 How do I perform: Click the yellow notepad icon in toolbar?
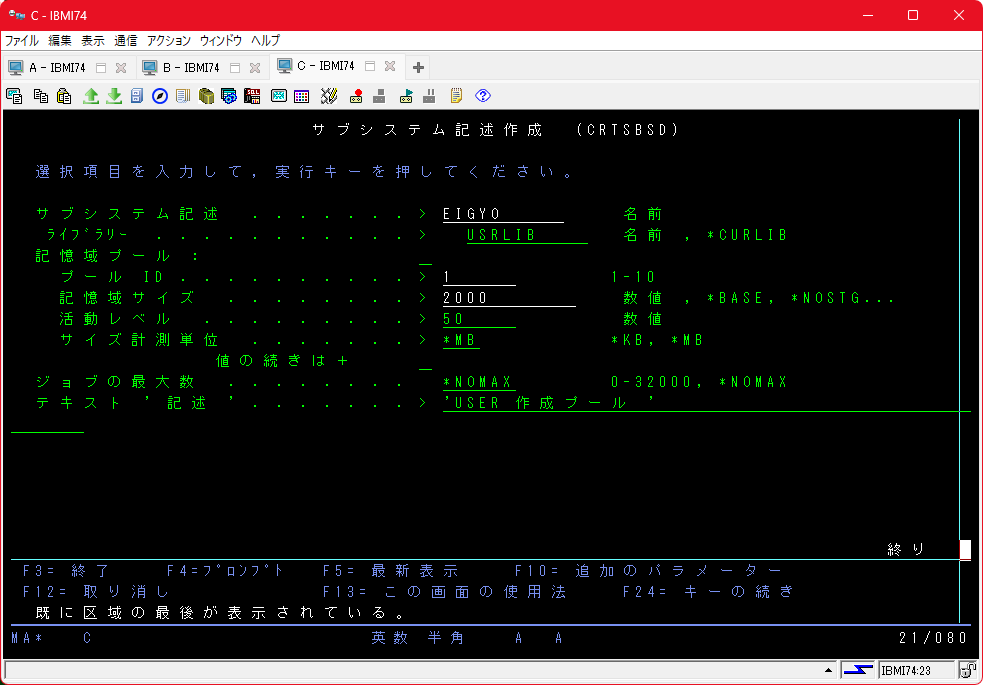click(456, 96)
